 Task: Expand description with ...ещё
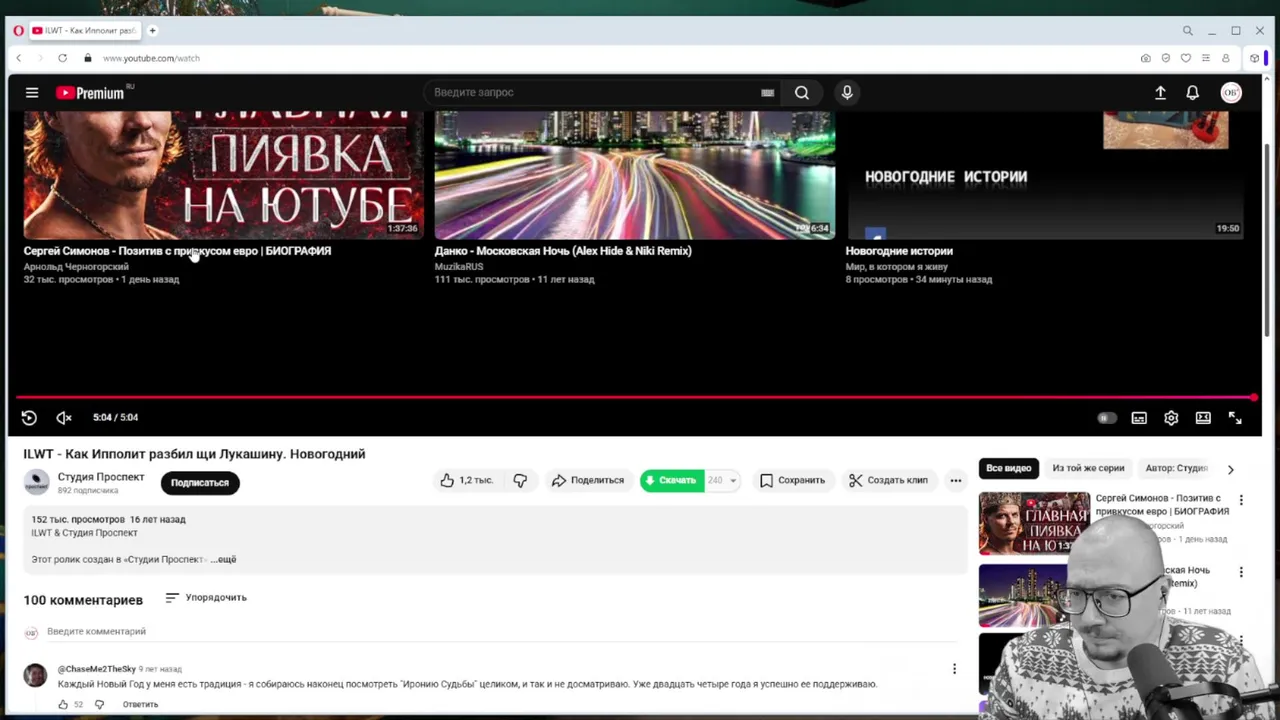pyautogui.click(x=224, y=560)
